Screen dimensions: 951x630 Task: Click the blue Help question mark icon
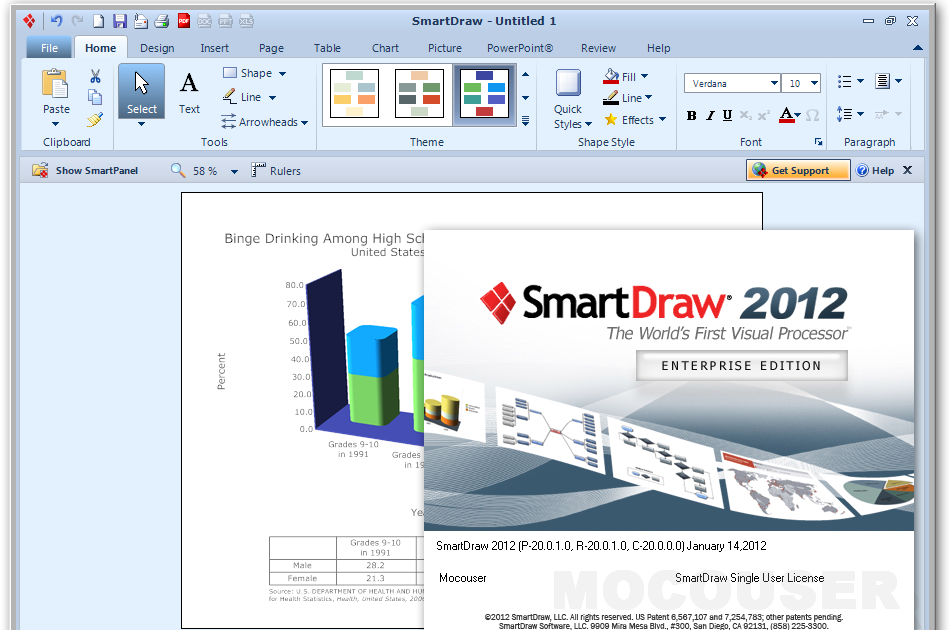tap(862, 170)
